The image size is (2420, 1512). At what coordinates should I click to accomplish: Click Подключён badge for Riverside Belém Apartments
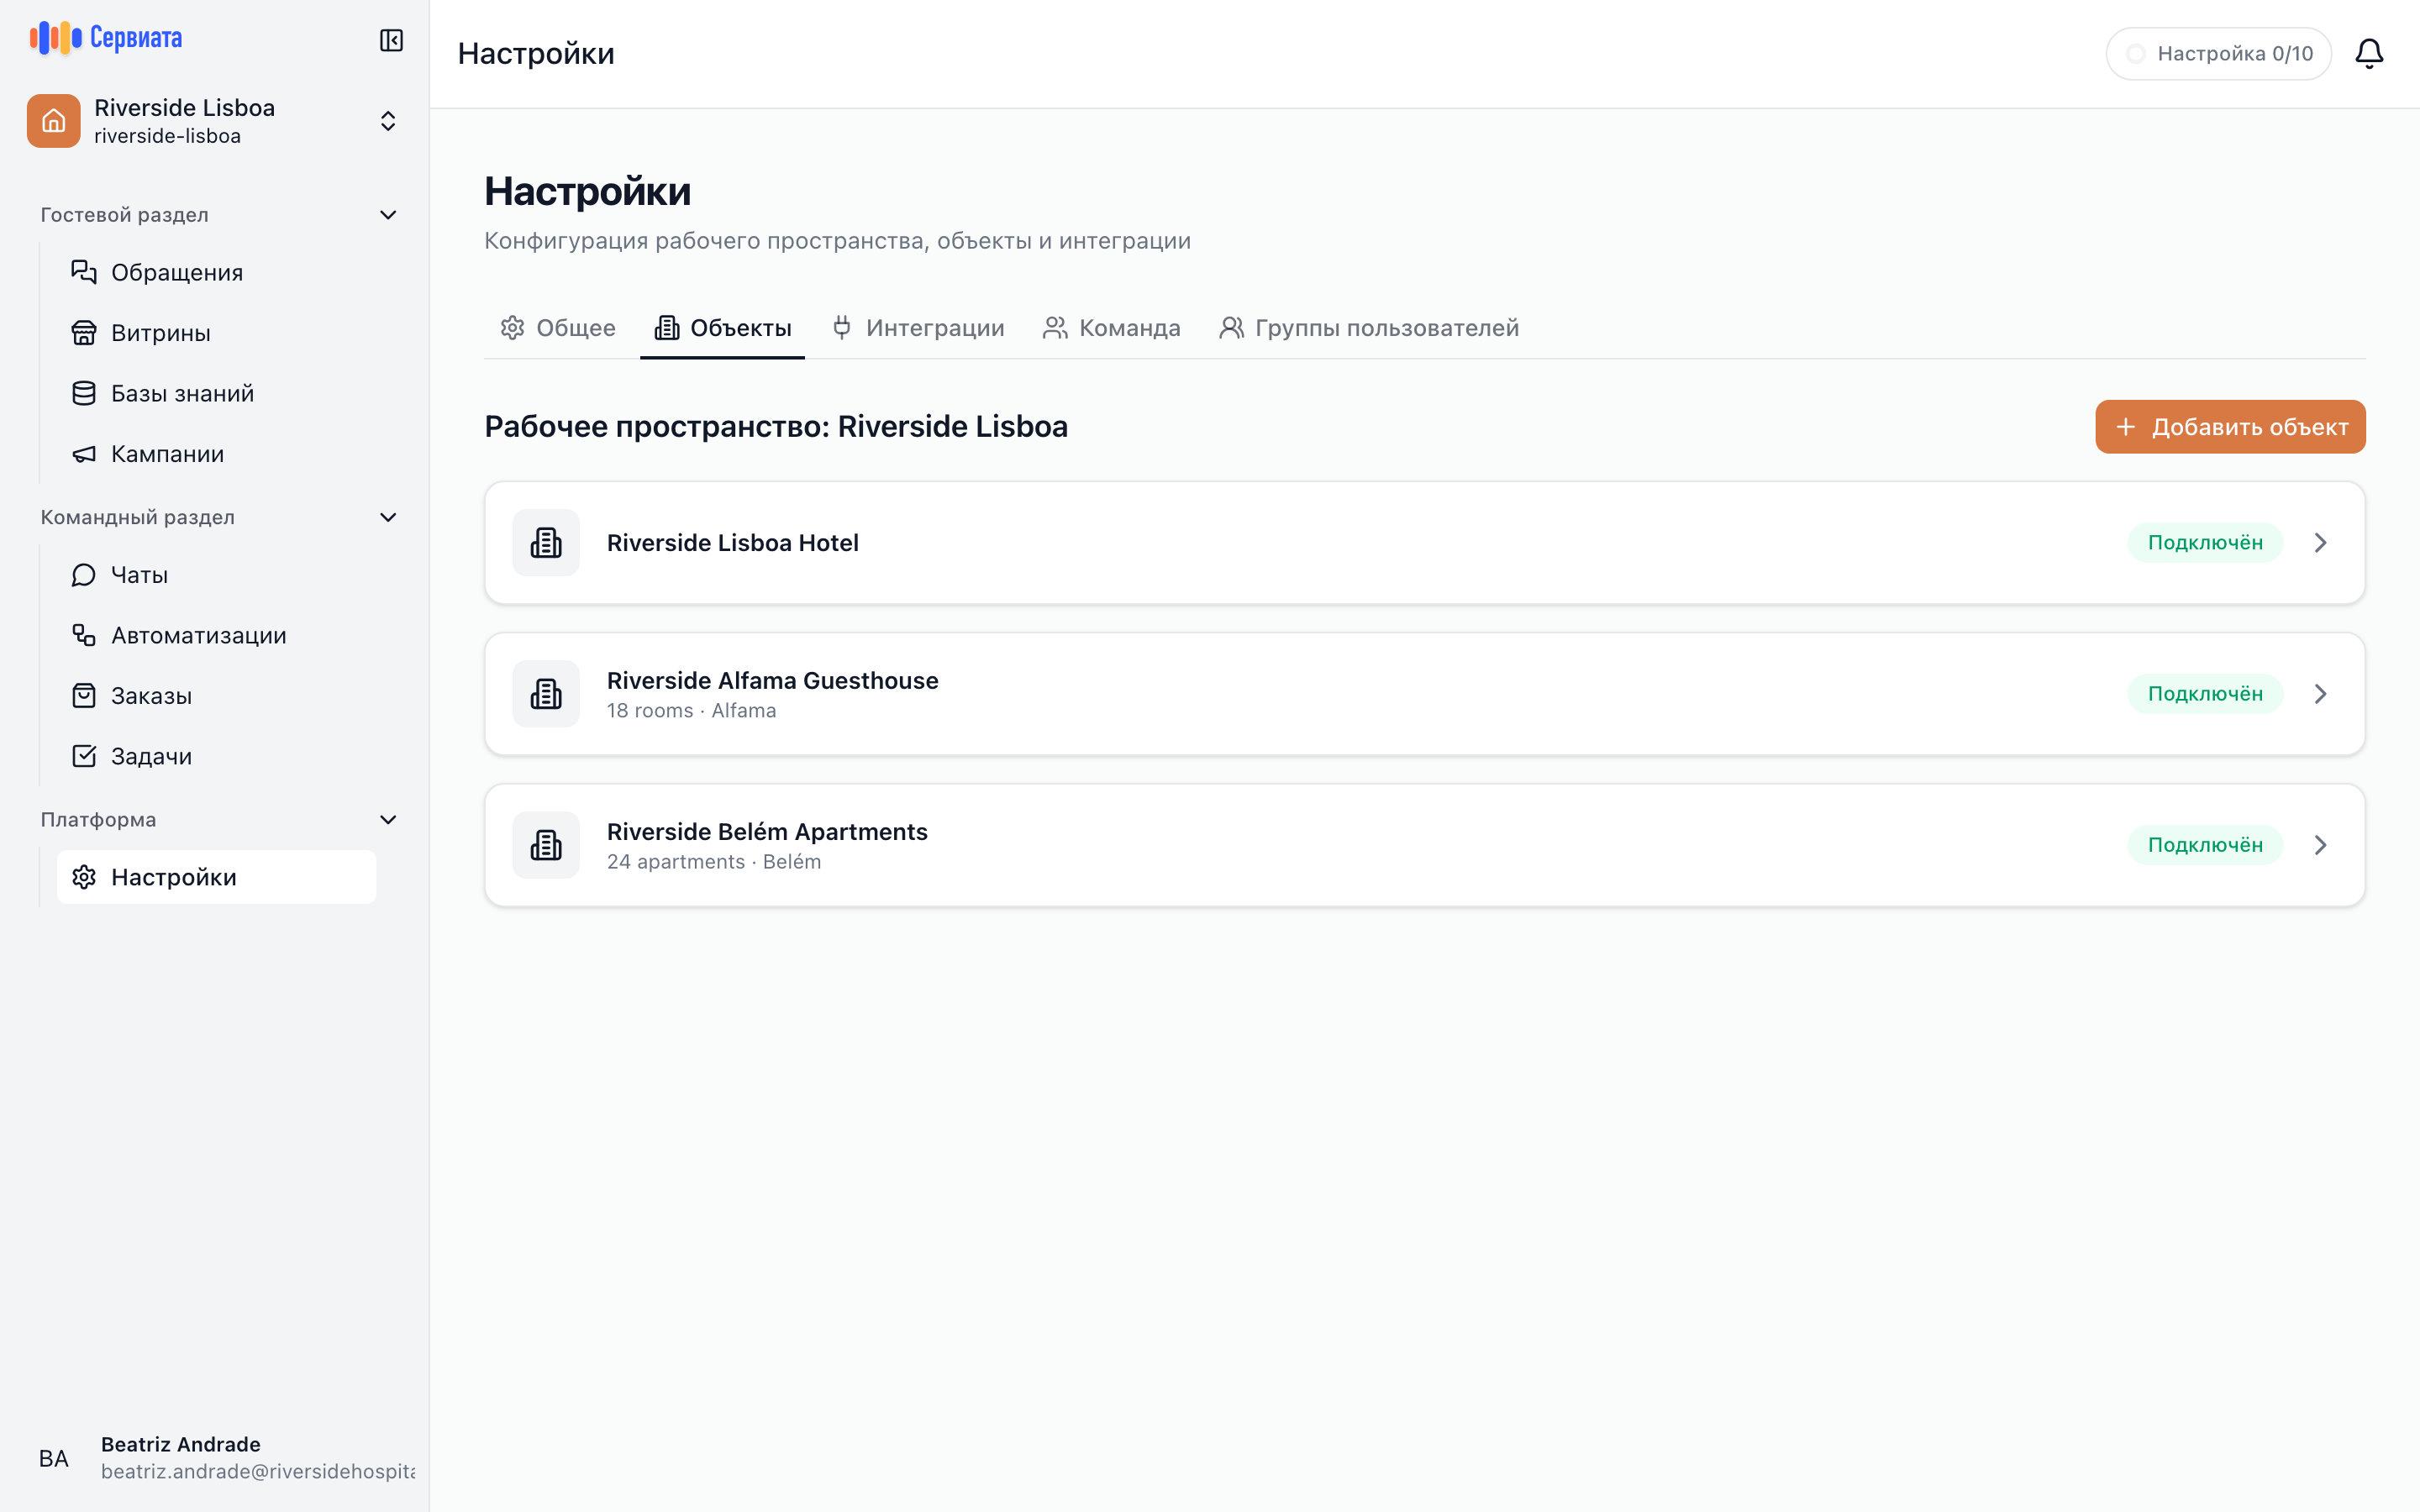tap(2205, 845)
